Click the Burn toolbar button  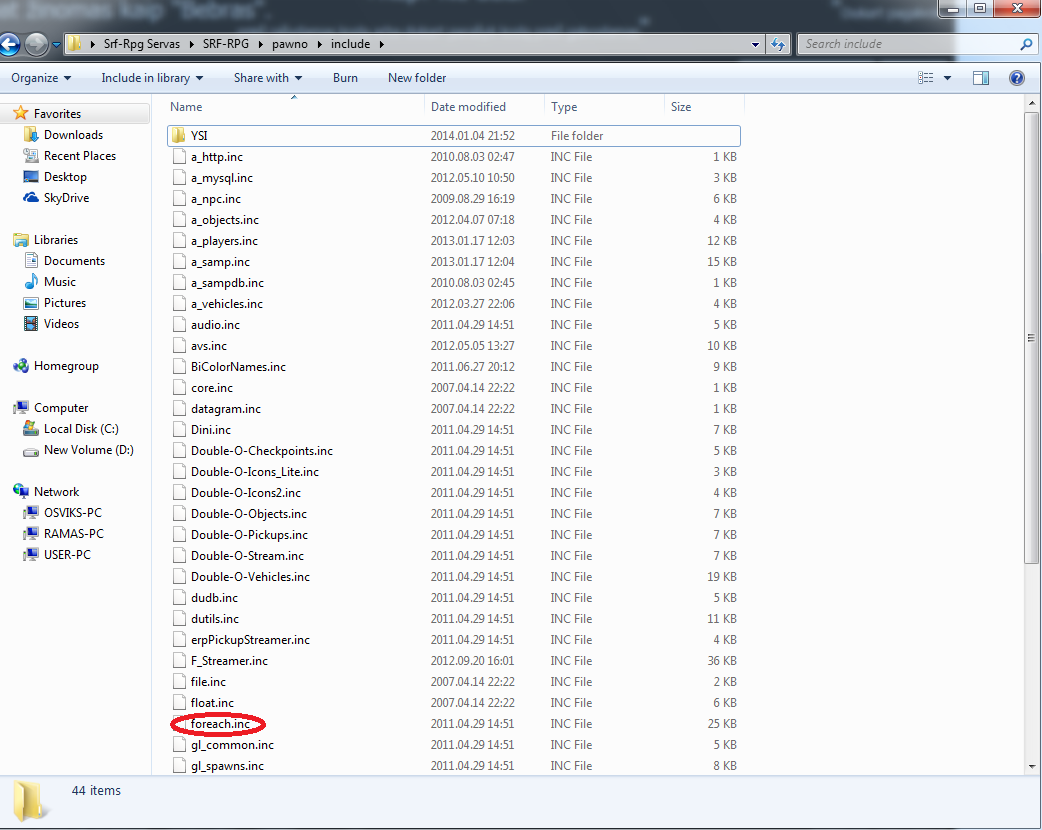point(346,78)
